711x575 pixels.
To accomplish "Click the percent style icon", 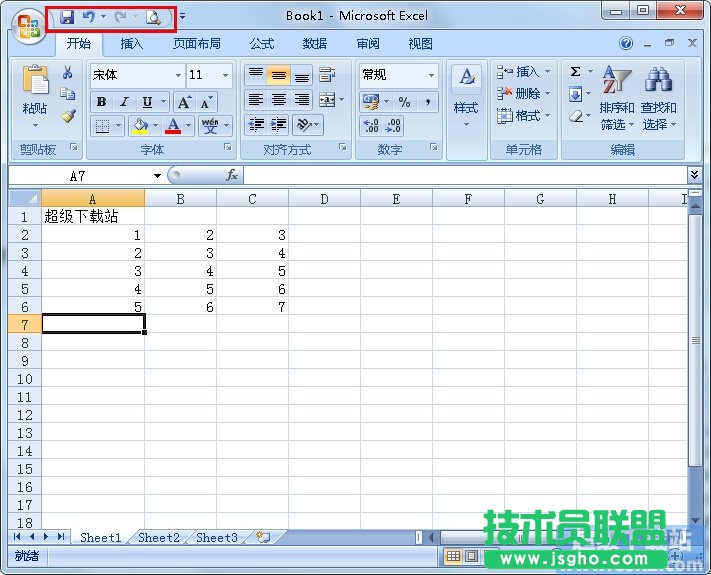I will pyautogui.click(x=404, y=102).
